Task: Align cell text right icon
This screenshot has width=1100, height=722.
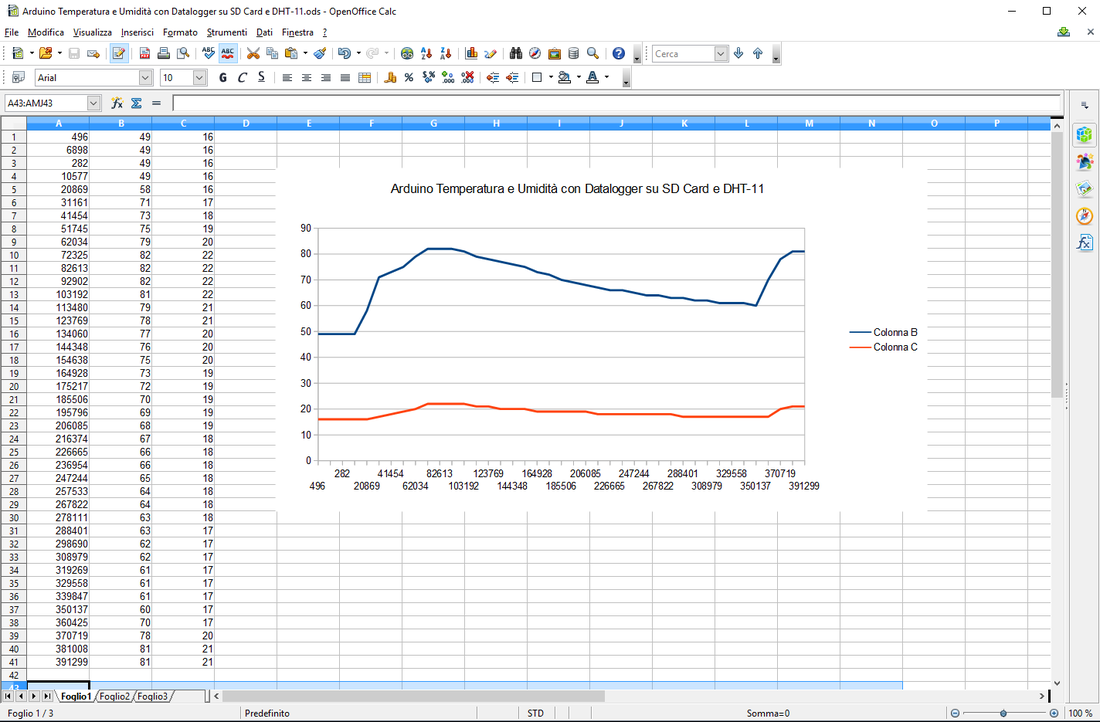Action: (x=326, y=78)
